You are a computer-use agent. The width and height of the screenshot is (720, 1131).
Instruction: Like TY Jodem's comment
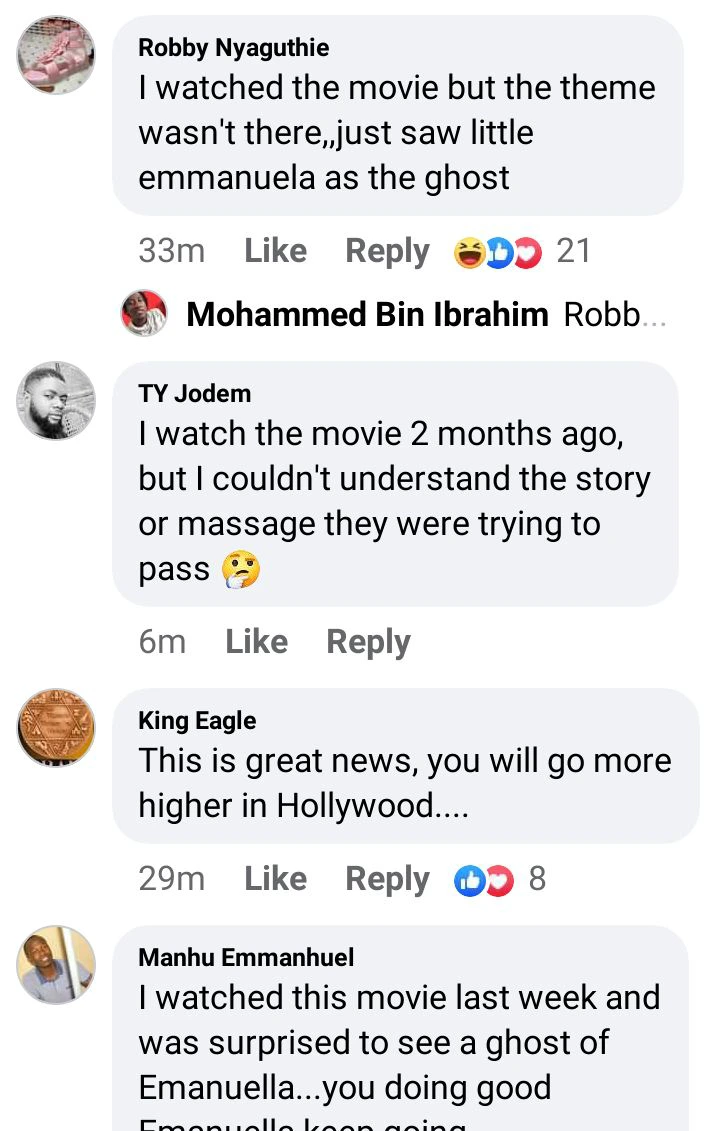coord(257,641)
